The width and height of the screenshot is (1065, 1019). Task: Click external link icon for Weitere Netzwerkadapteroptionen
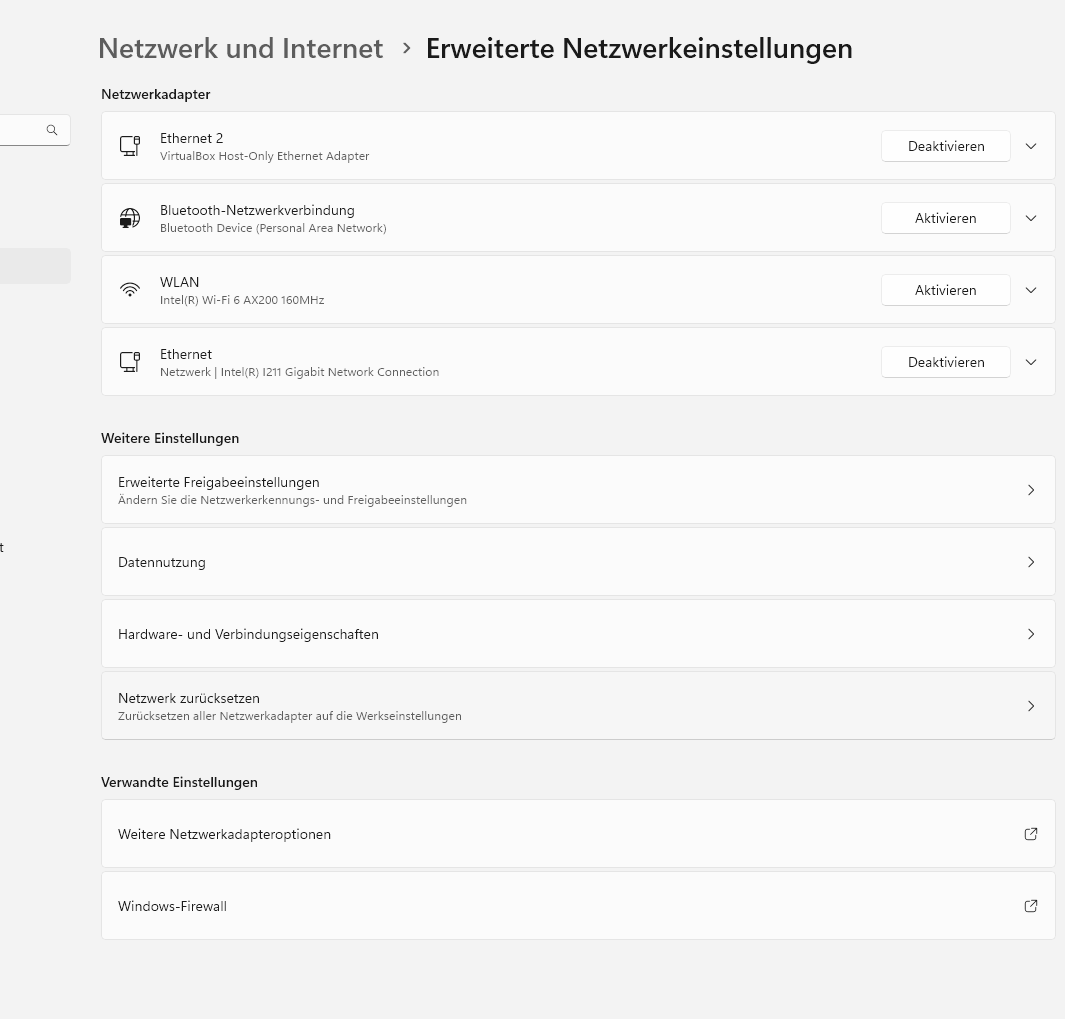point(1031,834)
